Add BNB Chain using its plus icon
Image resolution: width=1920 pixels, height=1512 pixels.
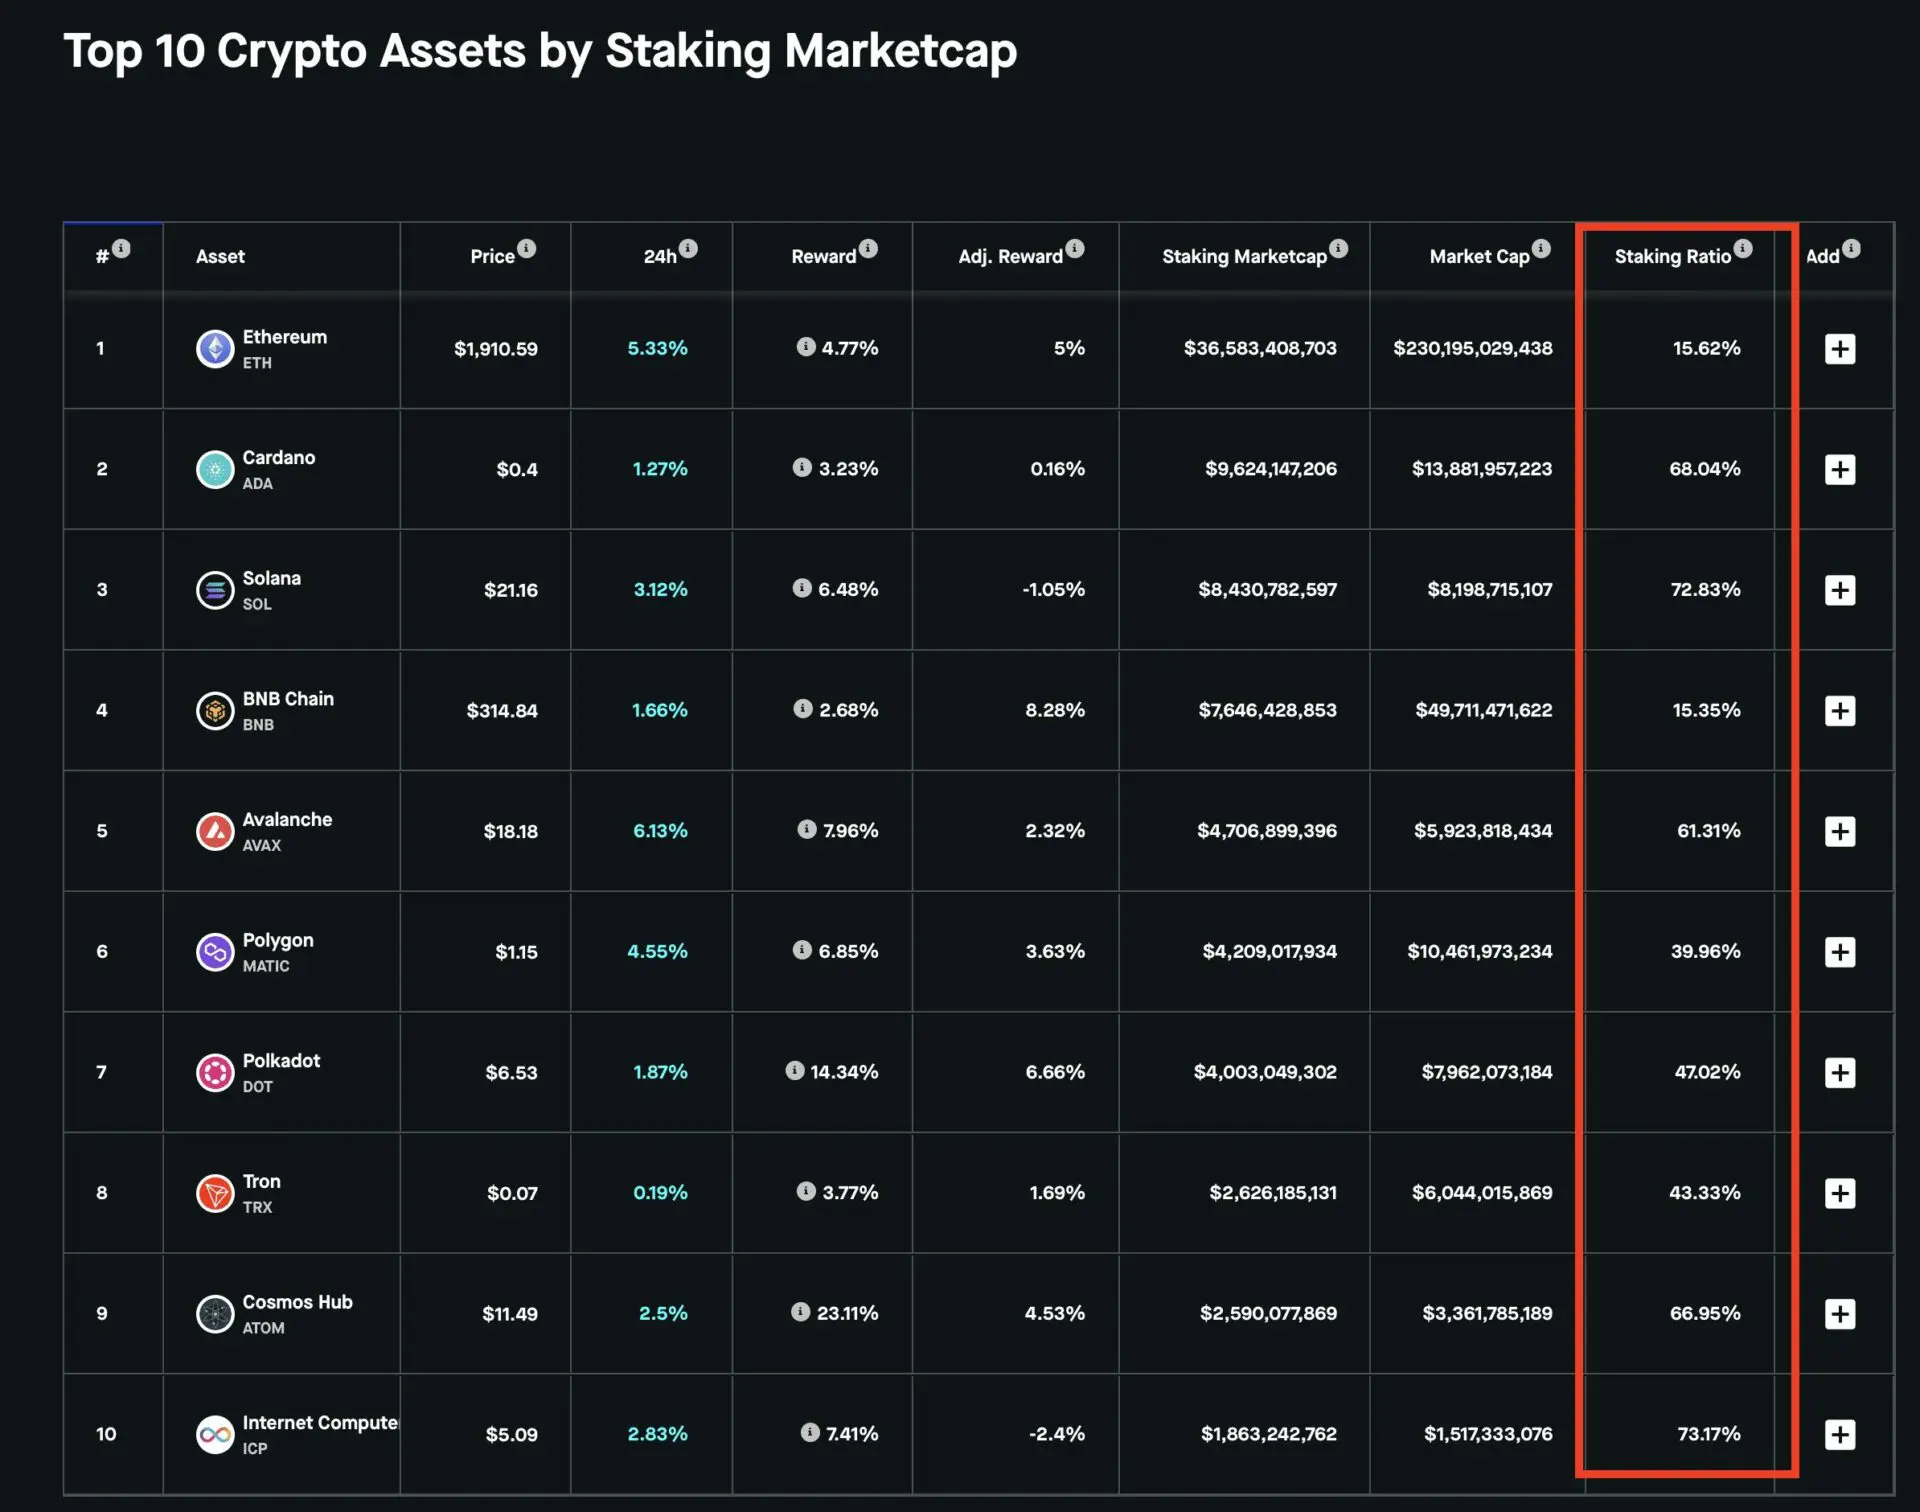1840,711
